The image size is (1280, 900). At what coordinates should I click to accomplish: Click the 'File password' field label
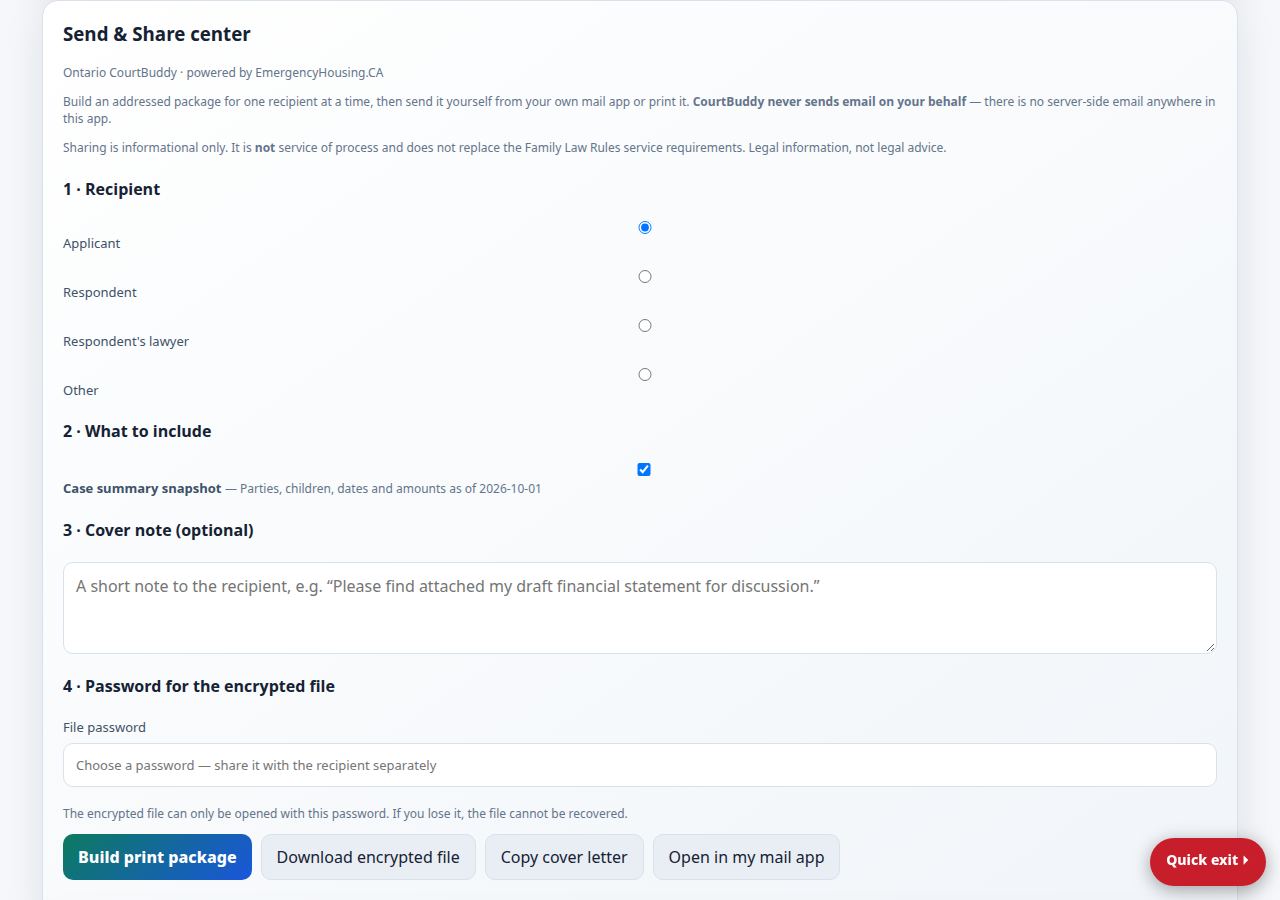pos(104,727)
